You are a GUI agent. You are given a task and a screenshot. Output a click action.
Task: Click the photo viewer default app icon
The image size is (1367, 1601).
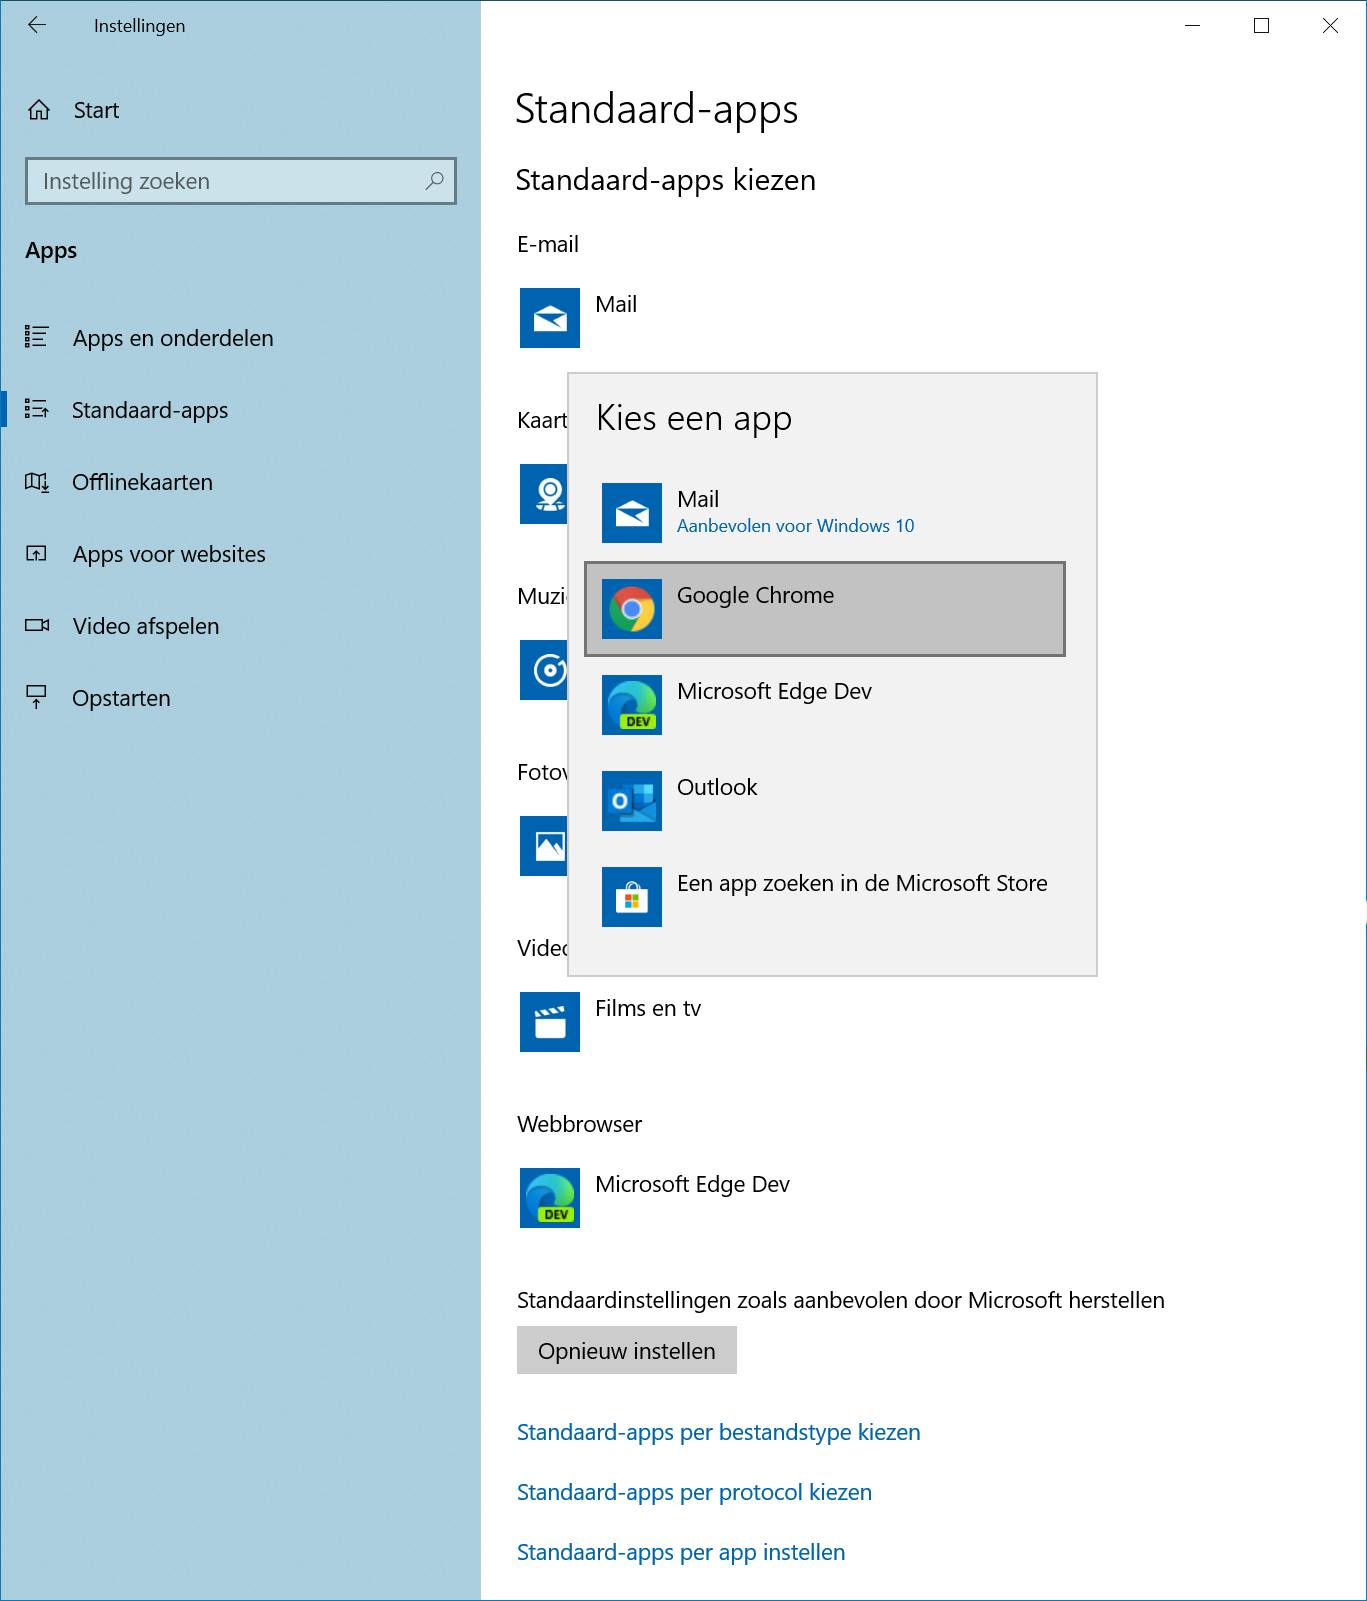[544, 846]
